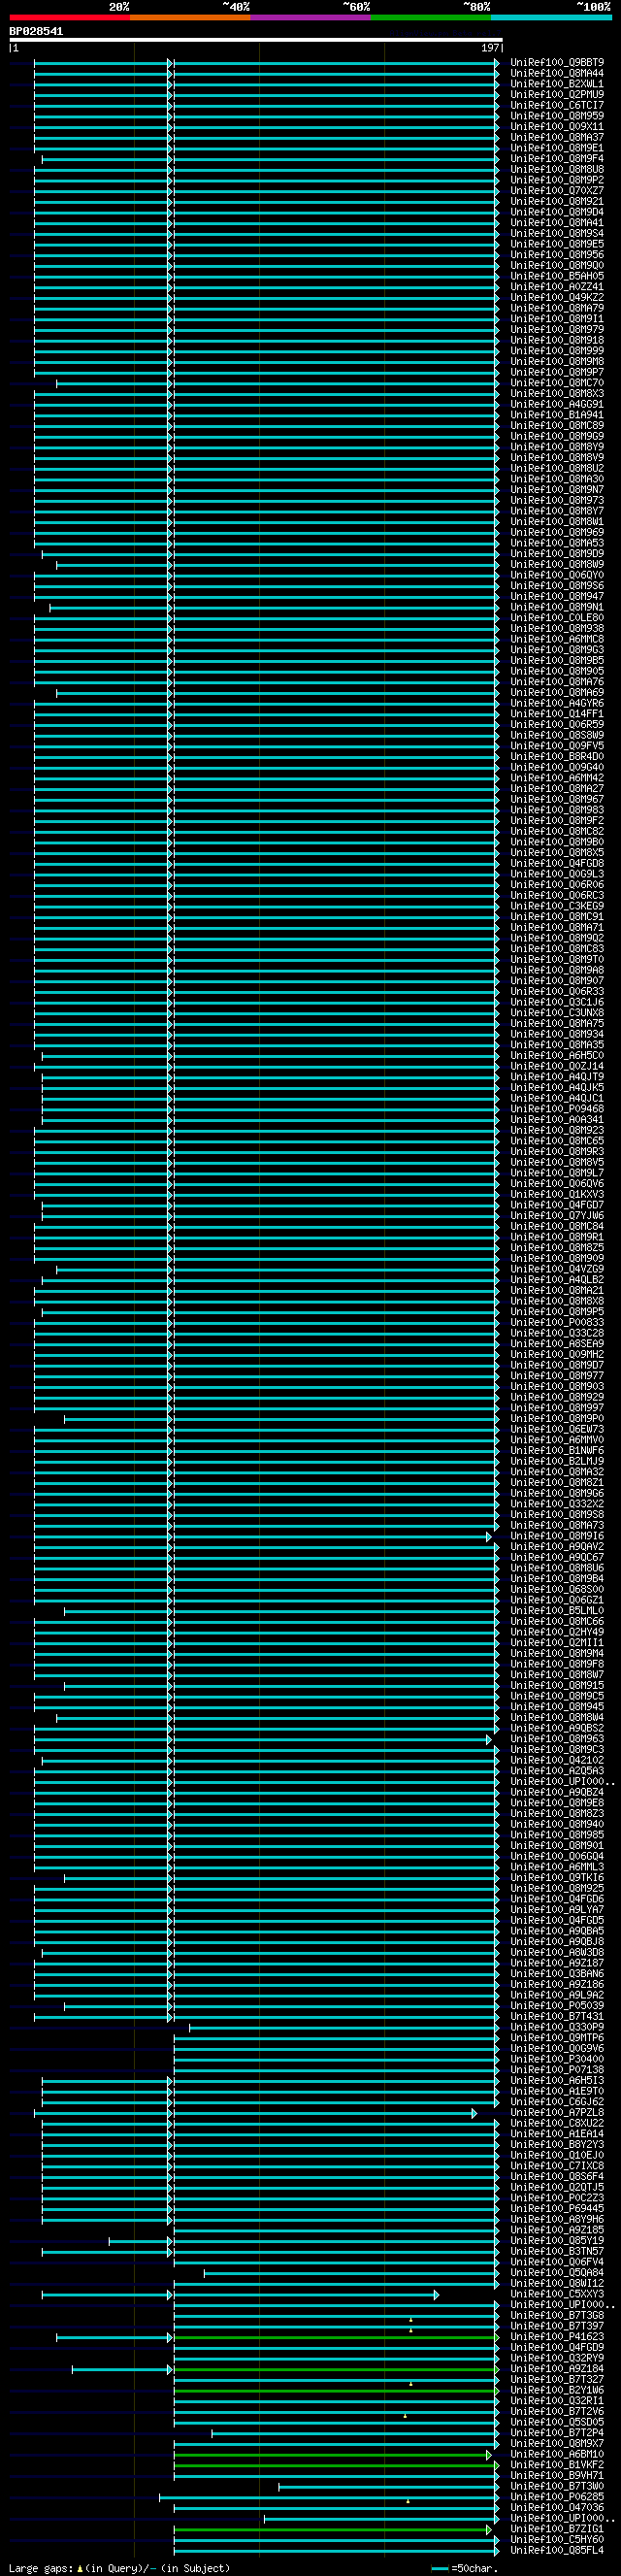Select hit label UniRef100_P06285
Screen dimensions: 621x2576
(x=557, y=2499)
